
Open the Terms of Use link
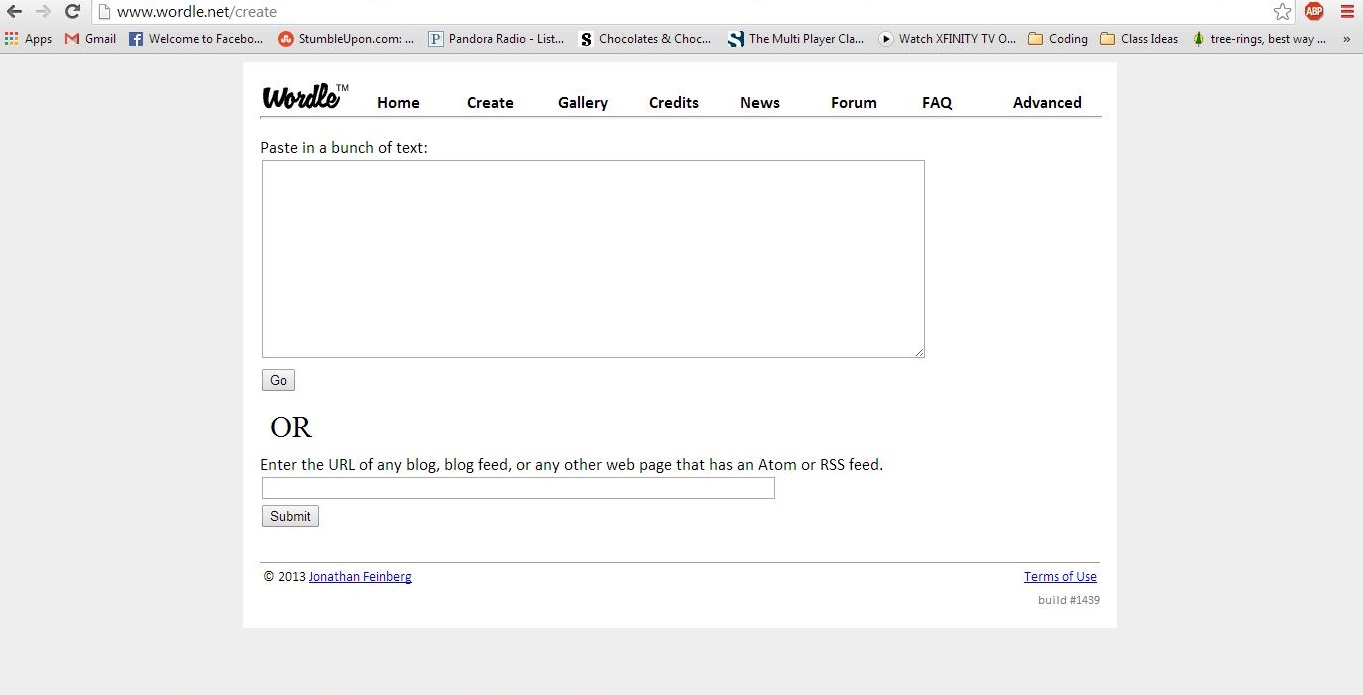click(1060, 577)
